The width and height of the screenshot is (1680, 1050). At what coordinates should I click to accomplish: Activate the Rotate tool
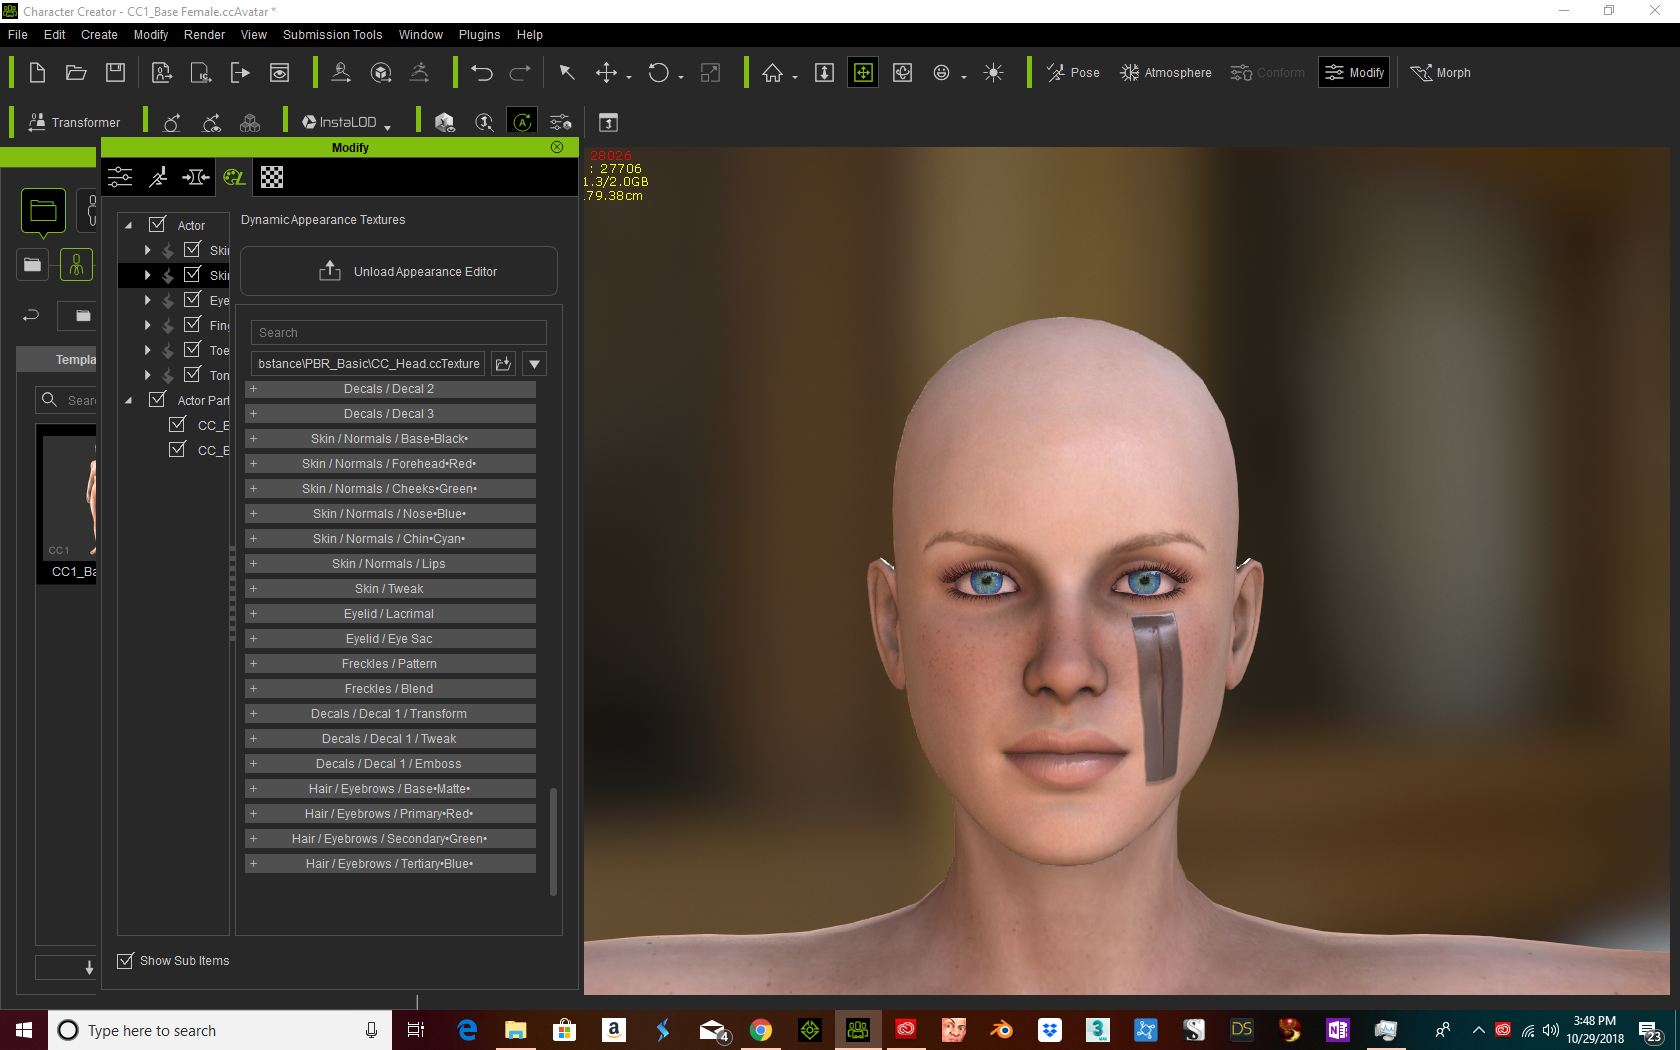(658, 72)
